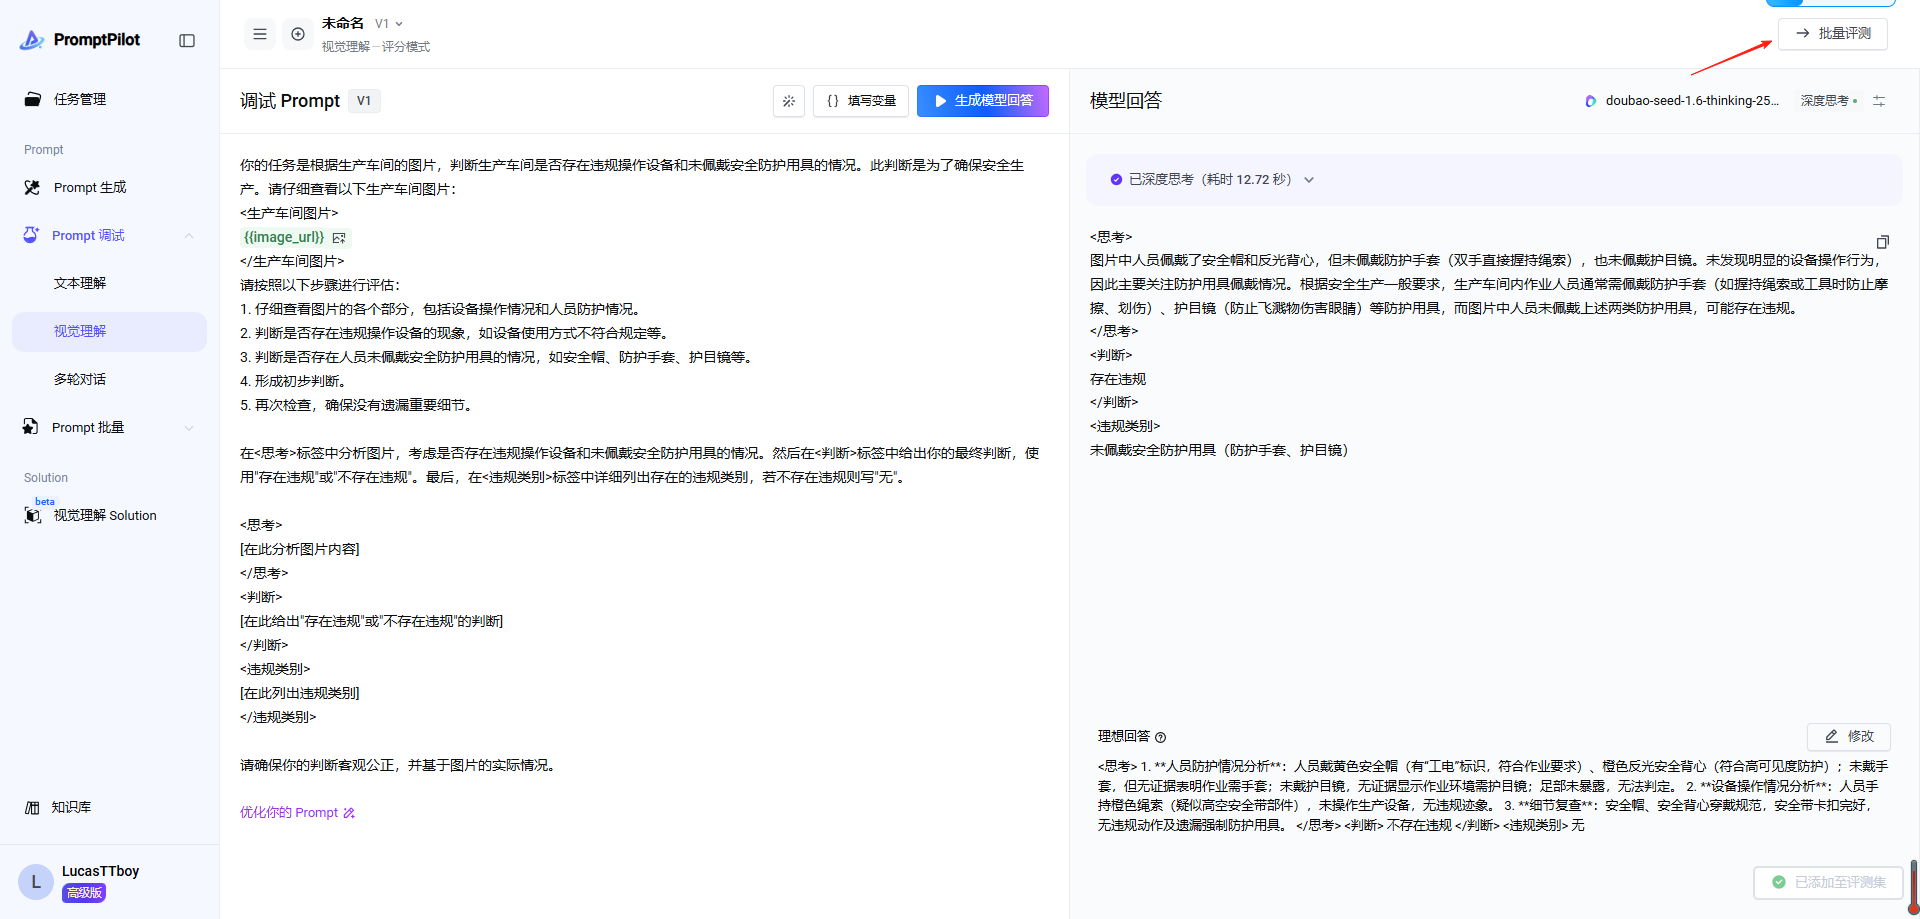This screenshot has width=1920, height=919.
Task: Click the circled plus new task icon
Action: [298, 34]
